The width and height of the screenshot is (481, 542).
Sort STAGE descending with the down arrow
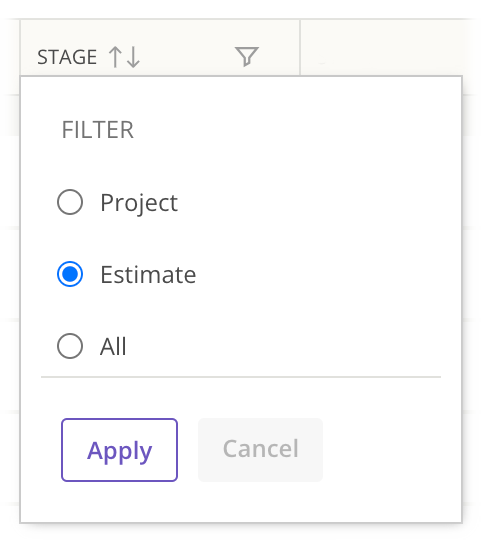133,57
